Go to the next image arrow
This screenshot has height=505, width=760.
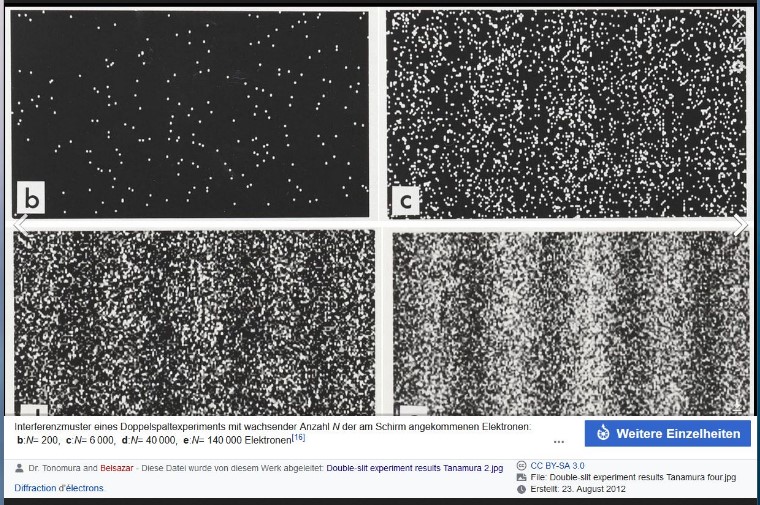pyautogui.click(x=739, y=226)
